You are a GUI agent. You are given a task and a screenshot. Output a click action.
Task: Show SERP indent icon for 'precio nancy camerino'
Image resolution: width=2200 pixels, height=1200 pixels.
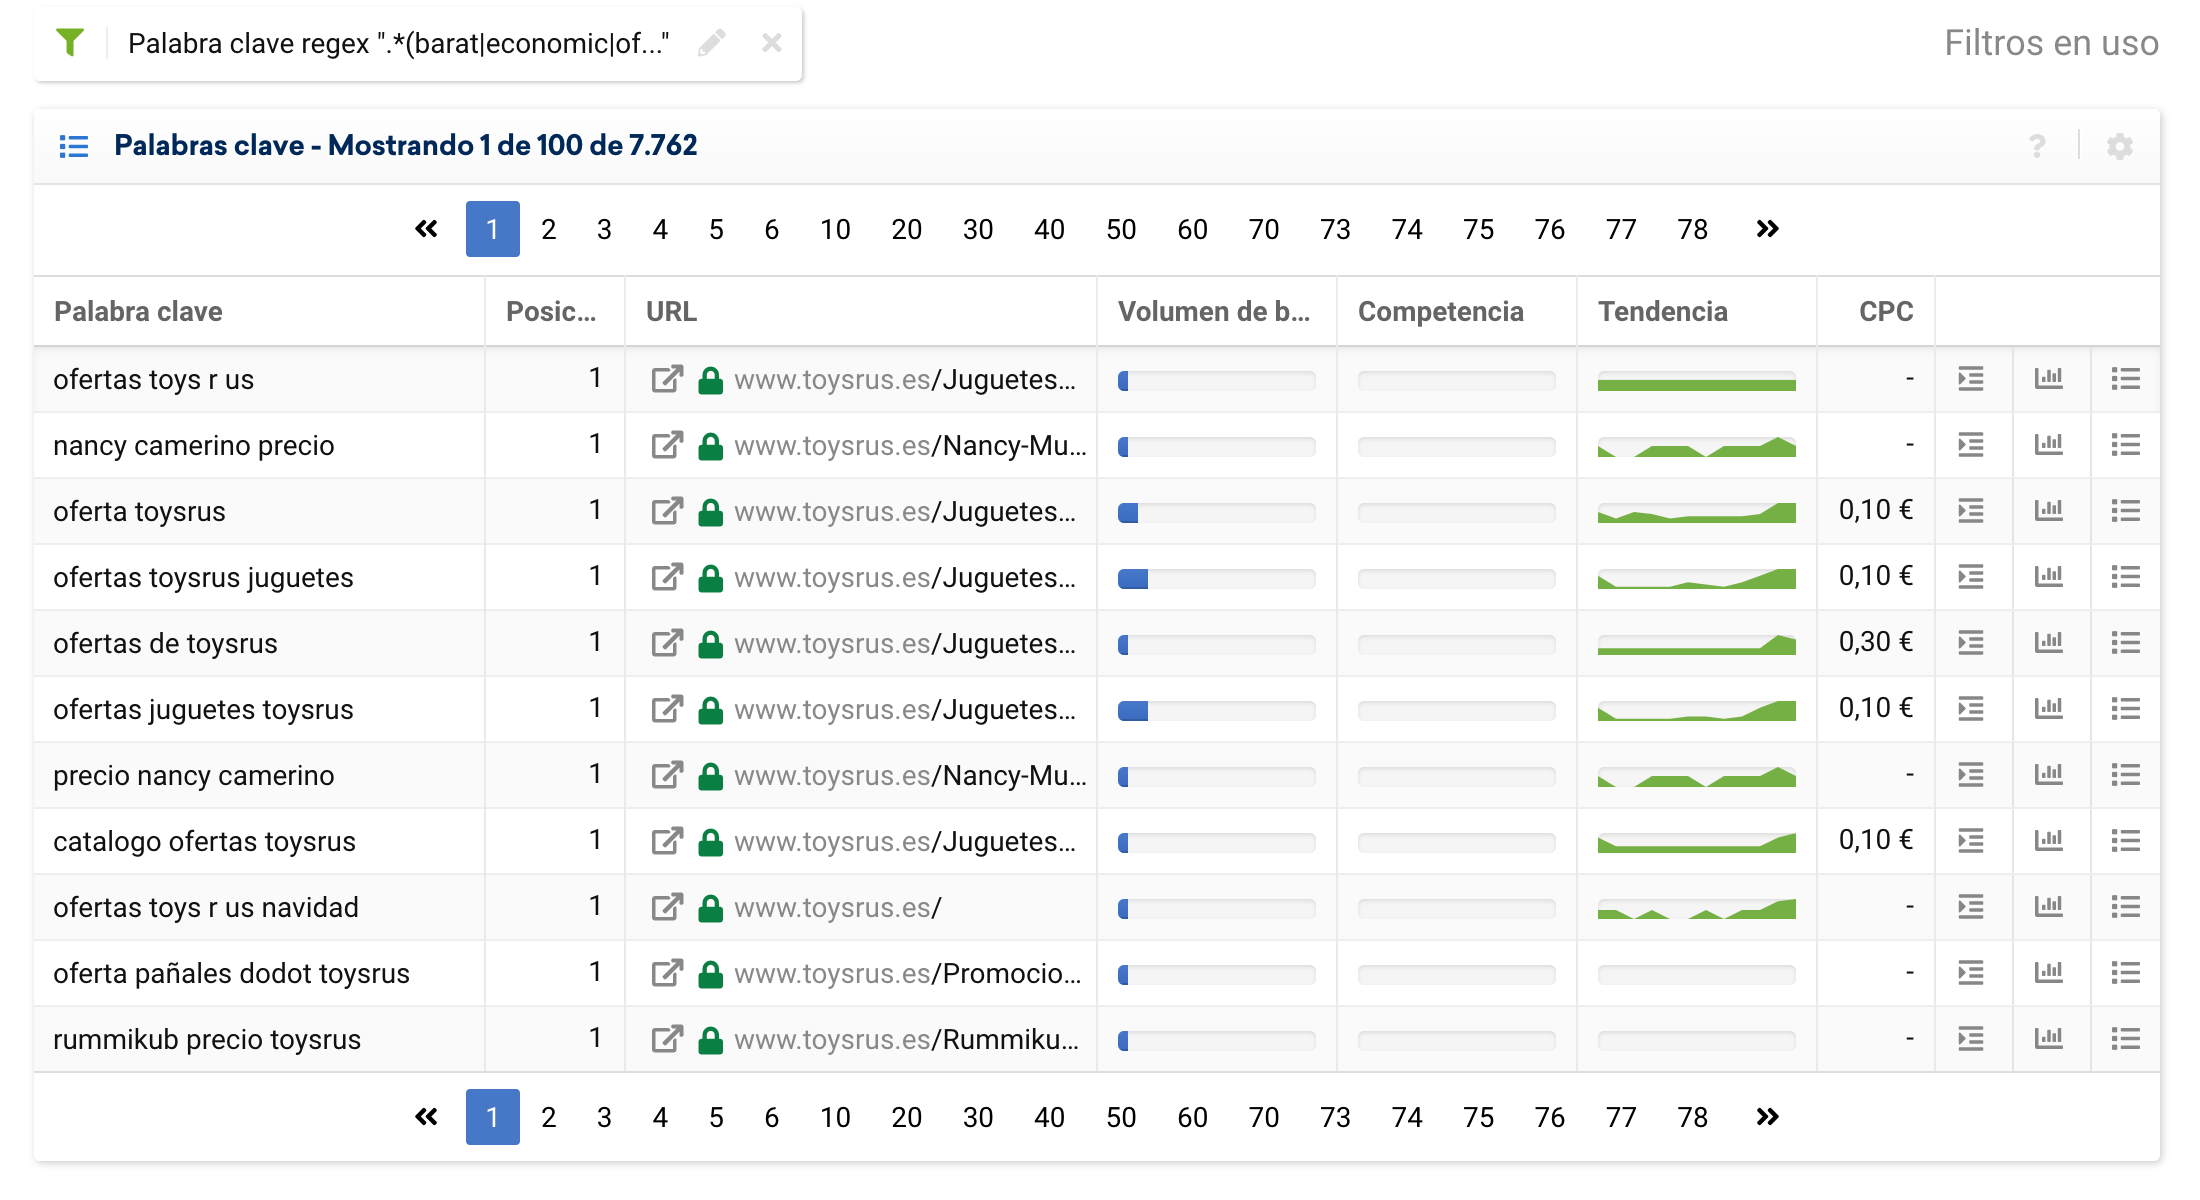coord(1971,775)
